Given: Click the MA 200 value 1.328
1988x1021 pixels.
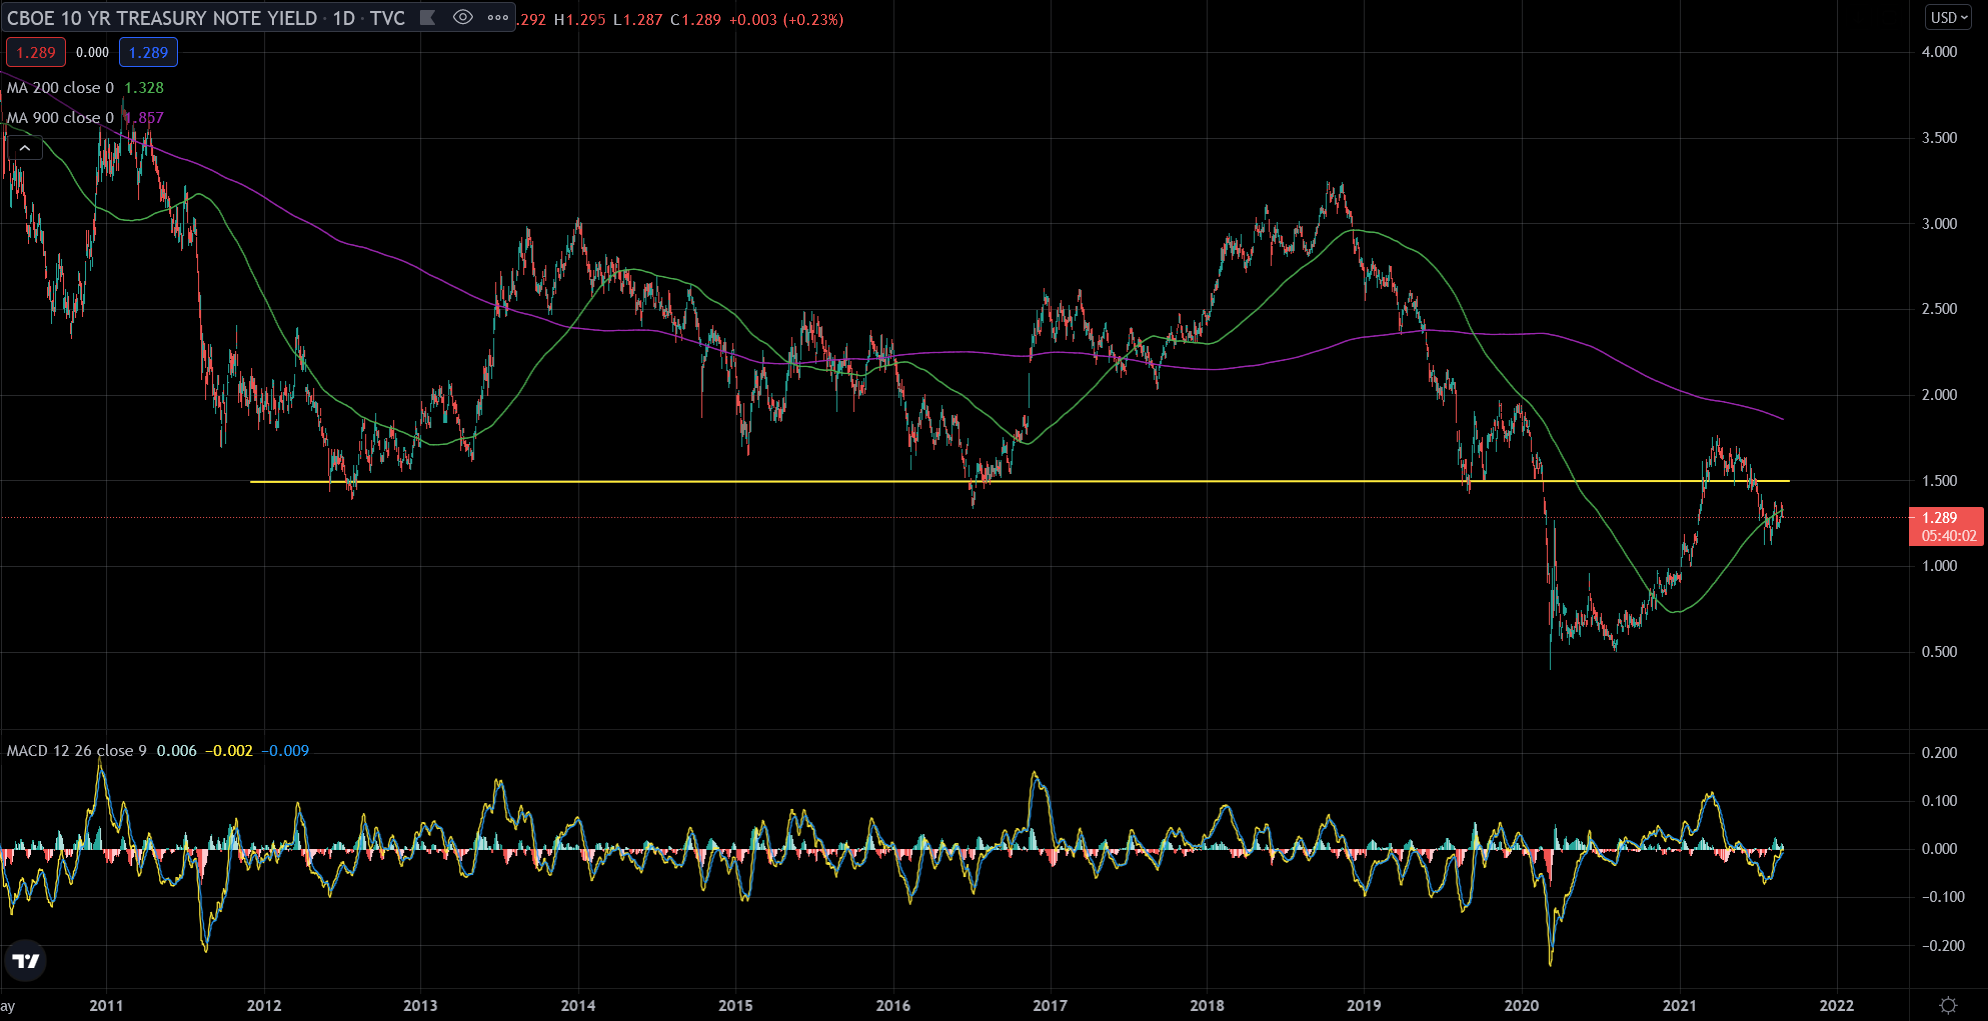Looking at the screenshot, I should 144,88.
